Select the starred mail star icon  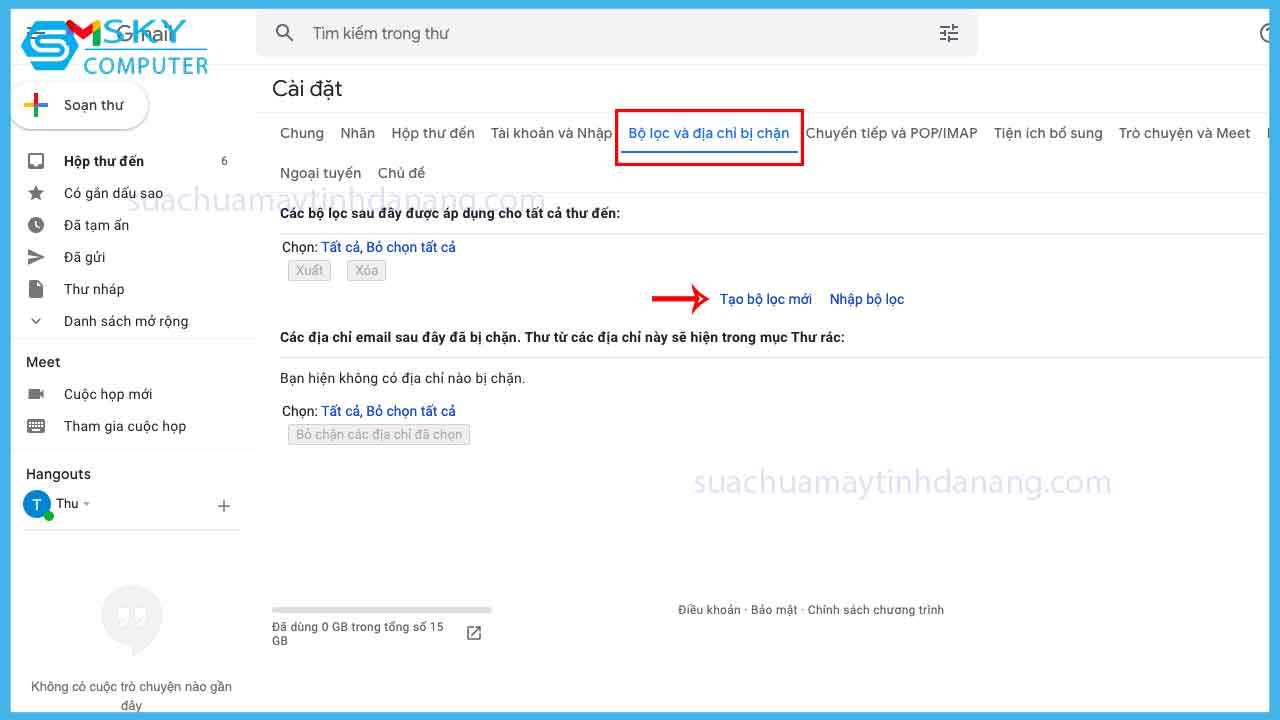pyautogui.click(x=37, y=193)
